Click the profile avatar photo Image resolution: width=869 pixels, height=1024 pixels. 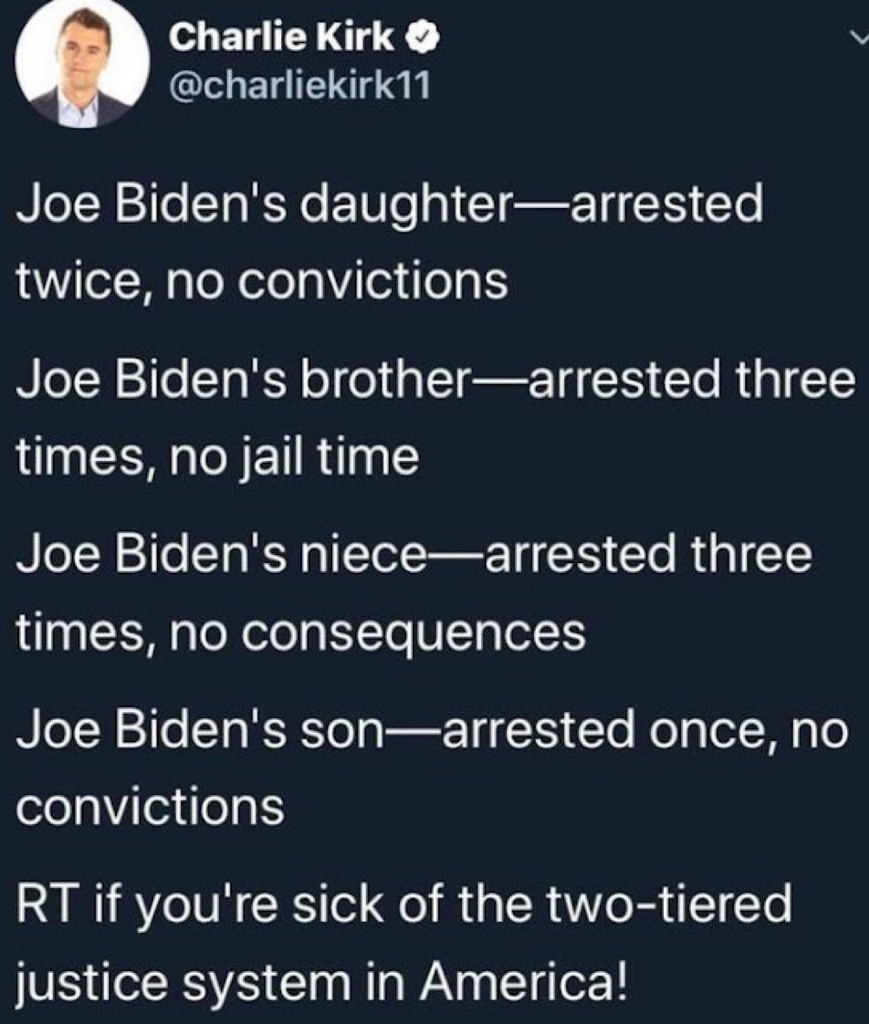[82, 67]
